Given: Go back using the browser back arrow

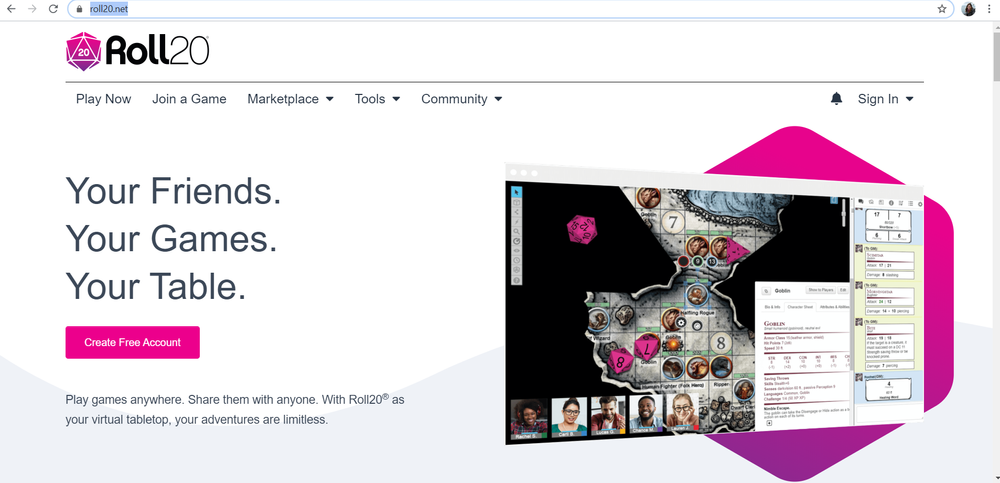Looking at the screenshot, I should click(x=11, y=9).
